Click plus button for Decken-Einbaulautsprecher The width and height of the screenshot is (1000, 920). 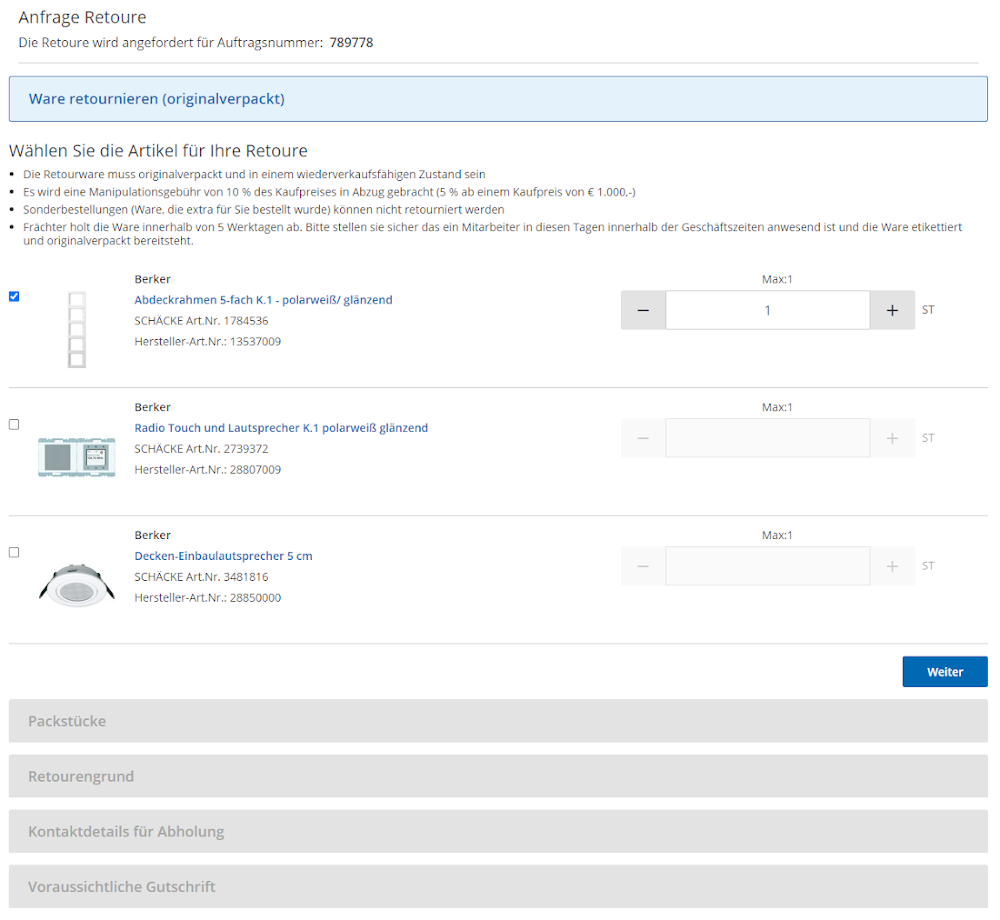[x=892, y=566]
